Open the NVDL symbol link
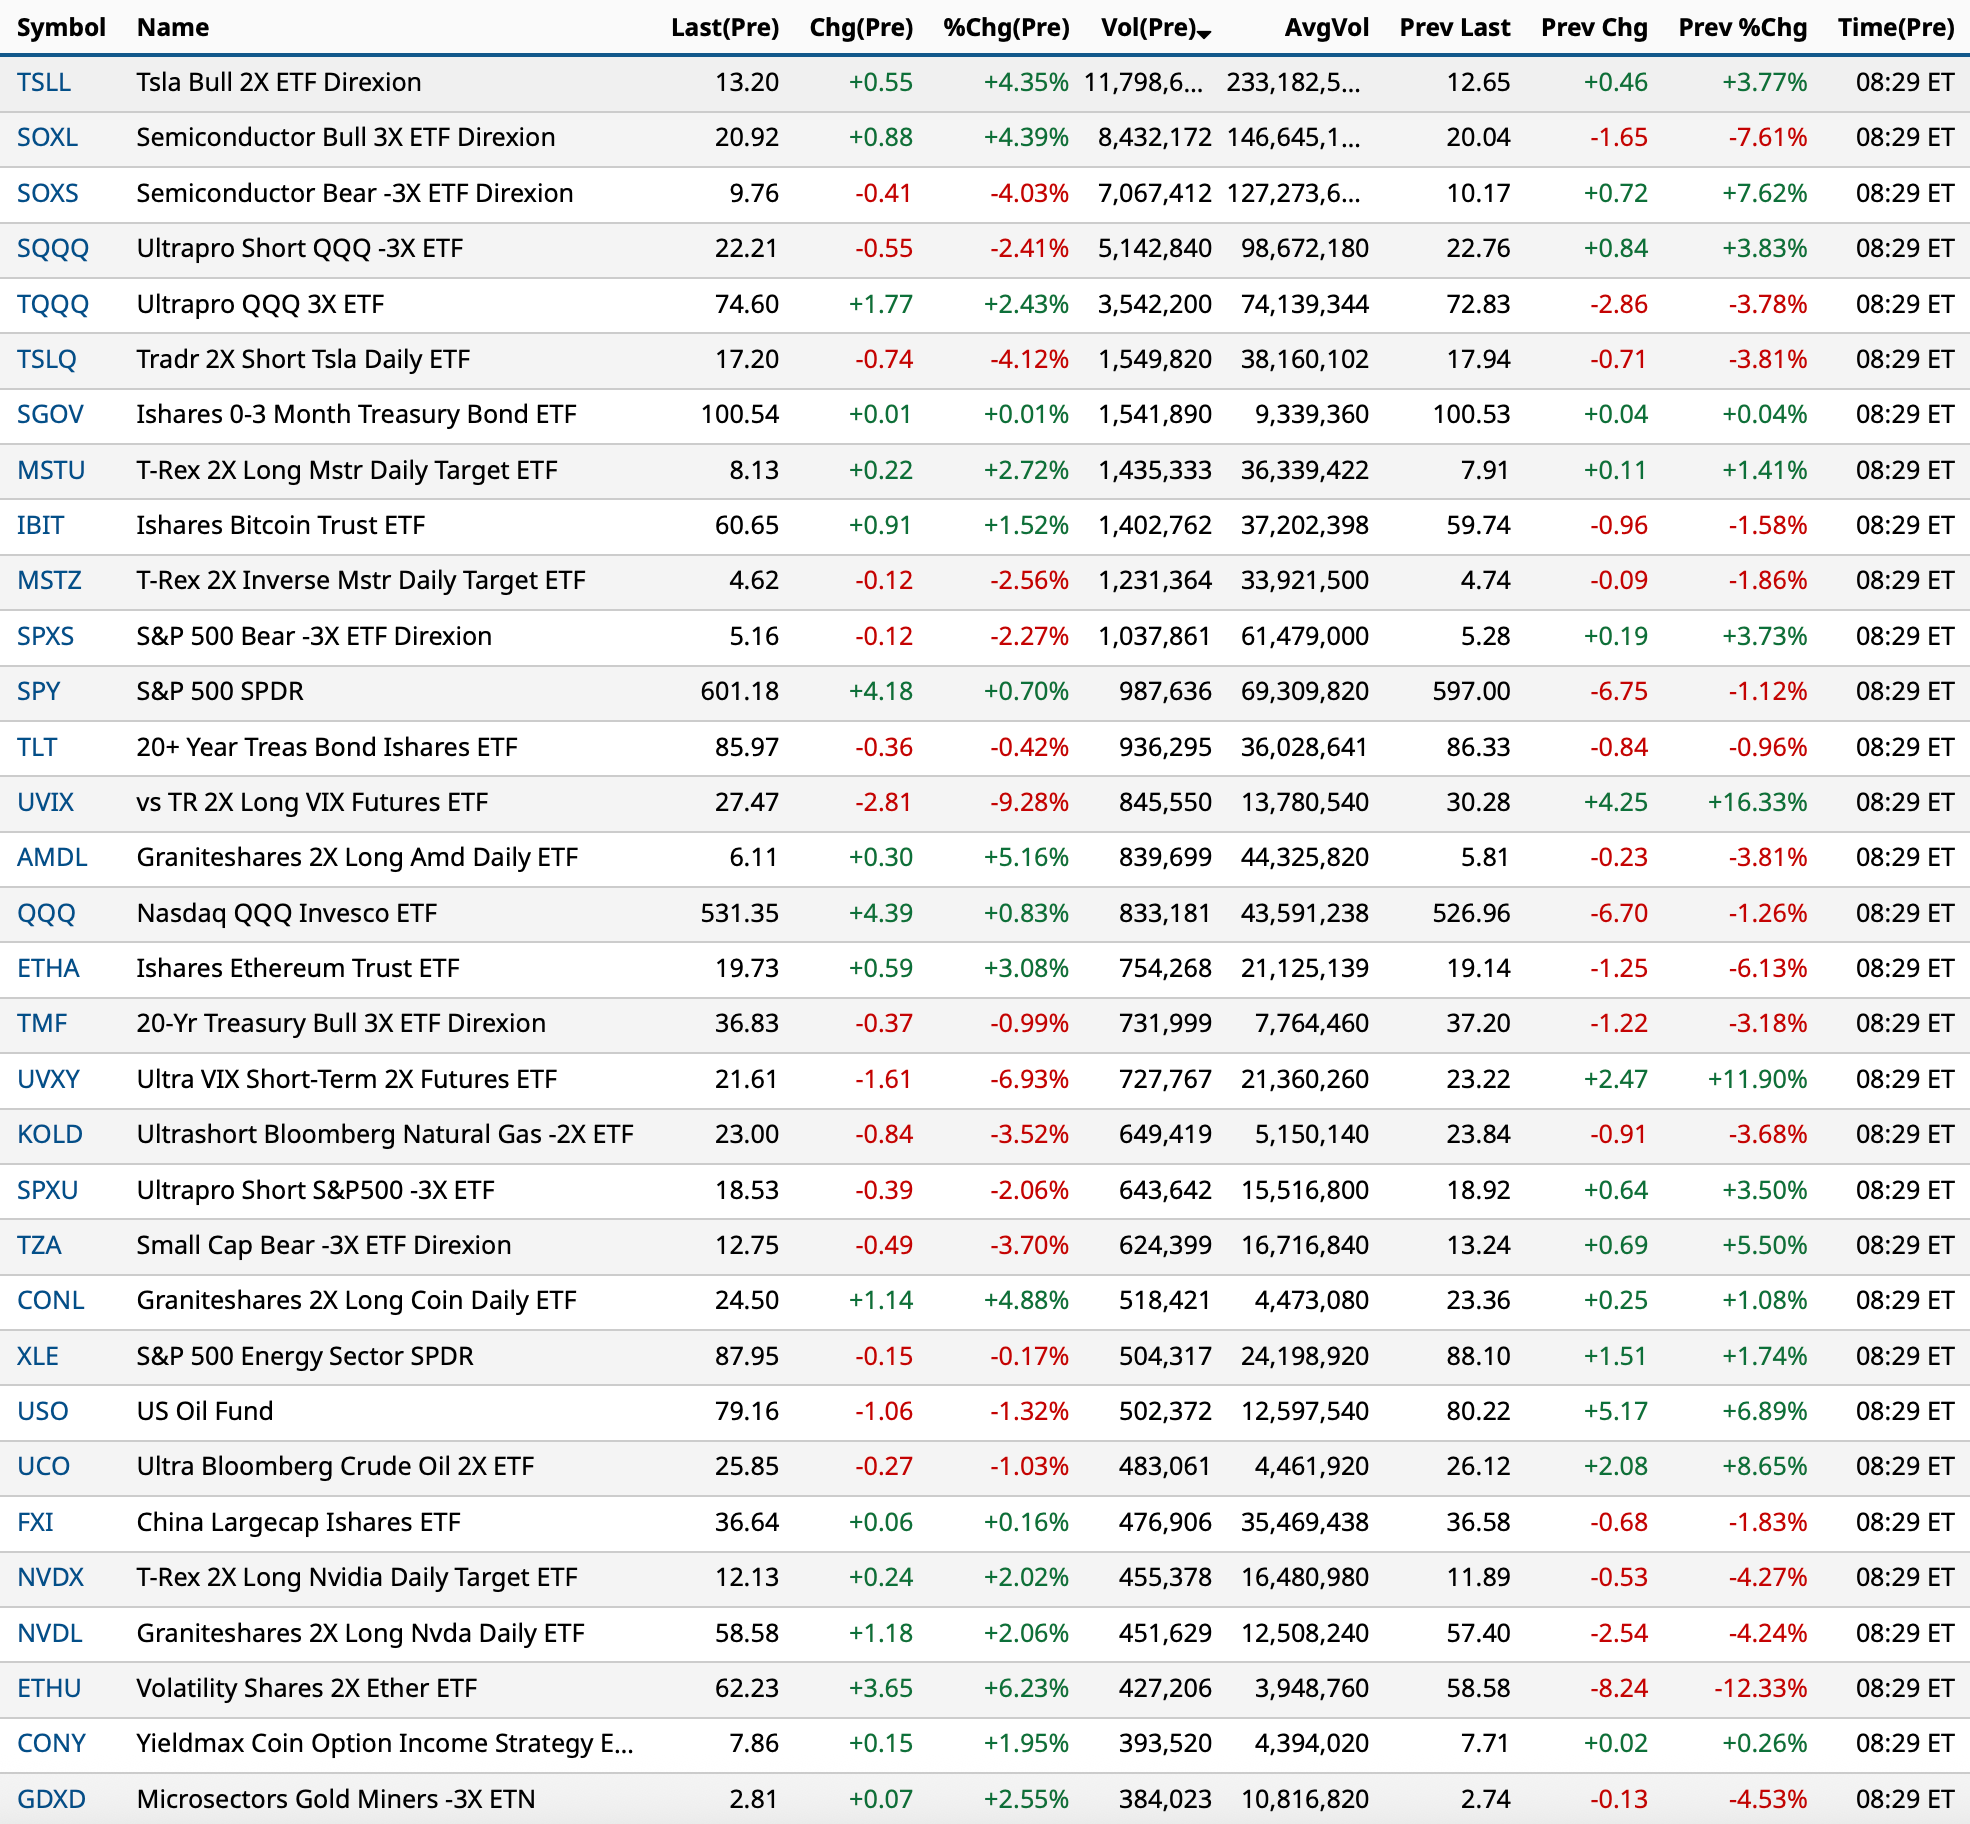Screen dimensions: 1970x1824 click(x=50, y=1633)
